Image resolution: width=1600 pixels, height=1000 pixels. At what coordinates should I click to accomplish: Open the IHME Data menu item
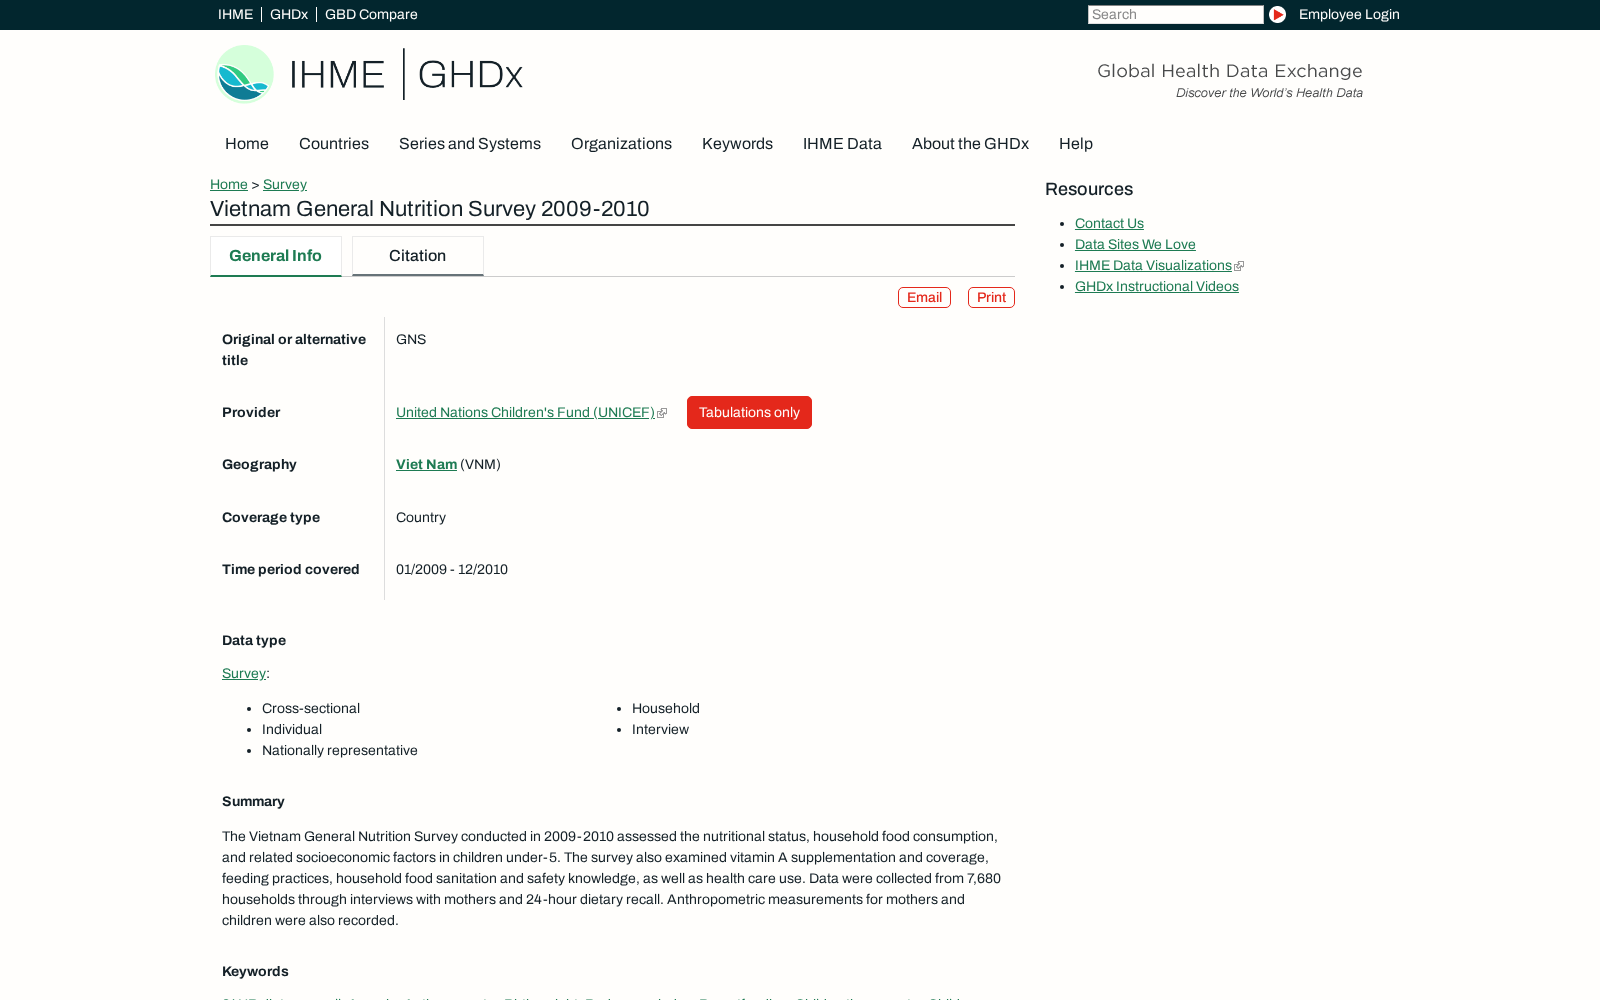[x=842, y=144]
